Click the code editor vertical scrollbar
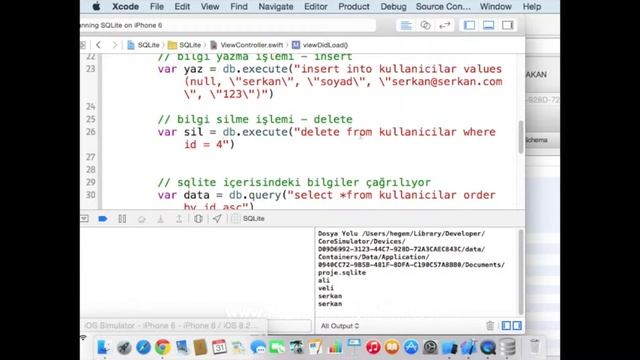640x360 pixels. coord(521,137)
